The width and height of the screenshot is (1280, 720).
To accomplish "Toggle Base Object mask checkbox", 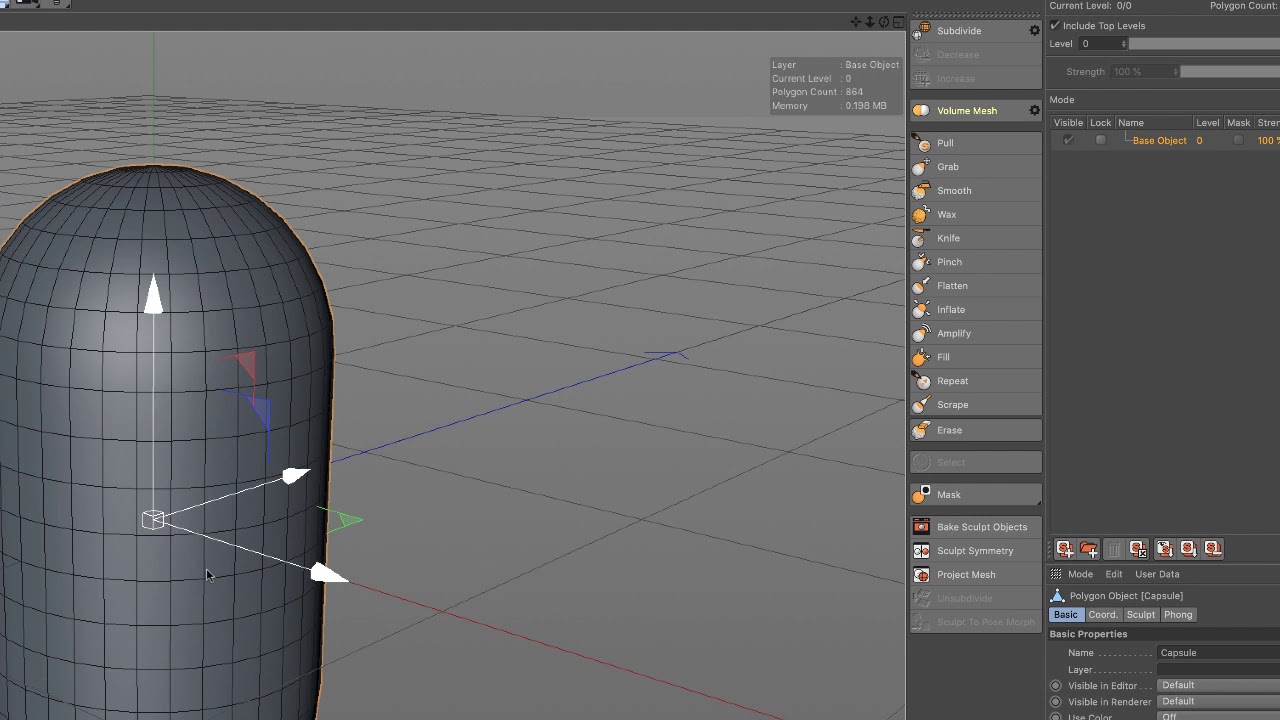I will click(1238, 140).
